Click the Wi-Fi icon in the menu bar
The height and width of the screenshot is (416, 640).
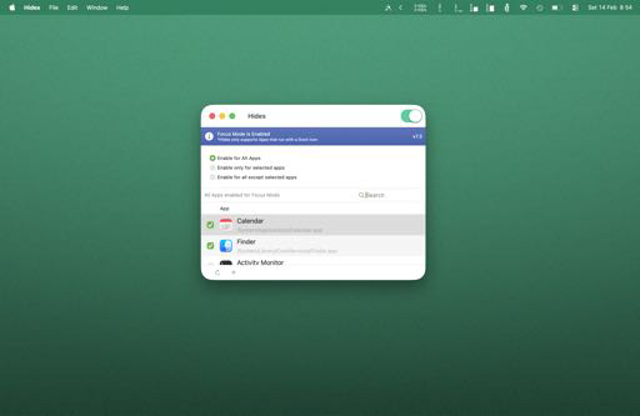(x=523, y=7)
